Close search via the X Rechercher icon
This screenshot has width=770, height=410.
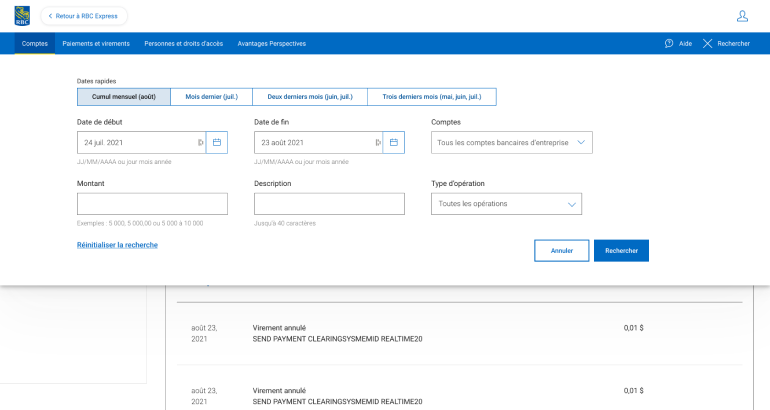tap(708, 44)
